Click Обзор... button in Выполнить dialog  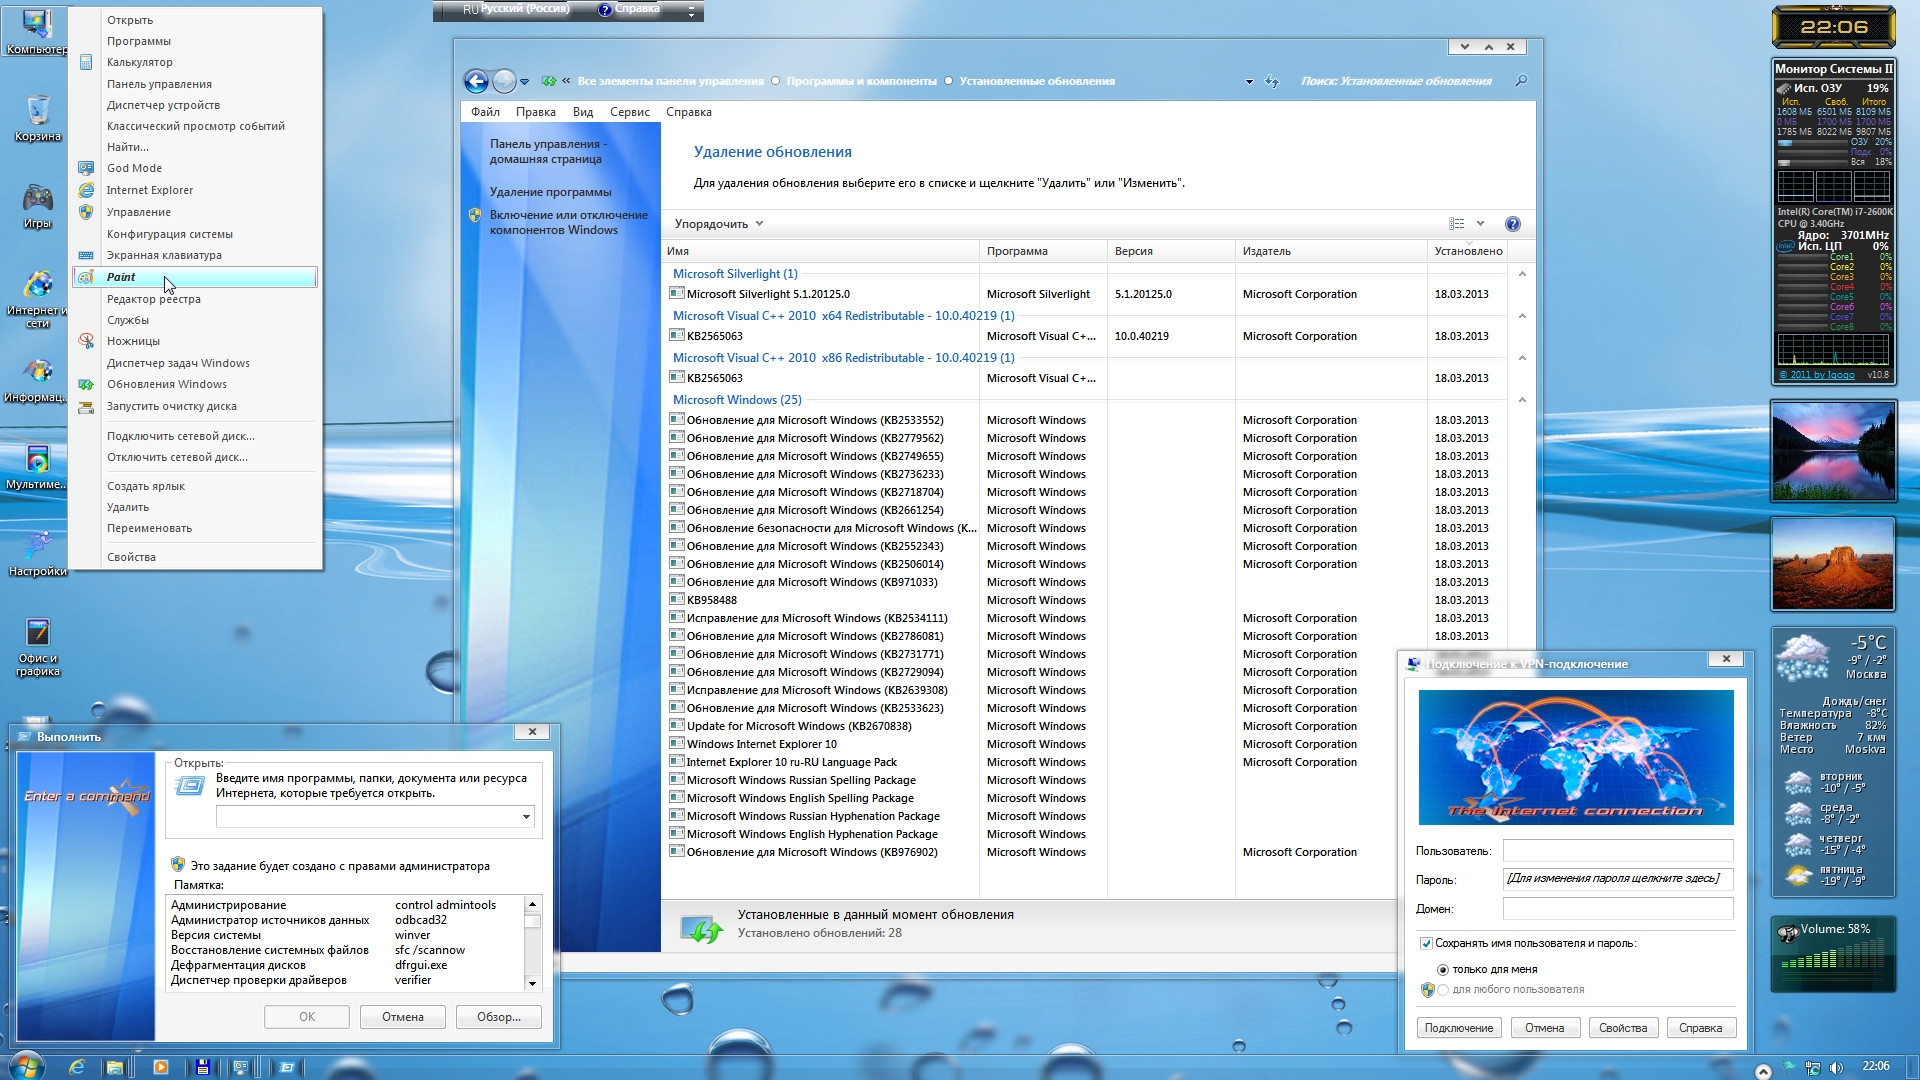tap(499, 1017)
